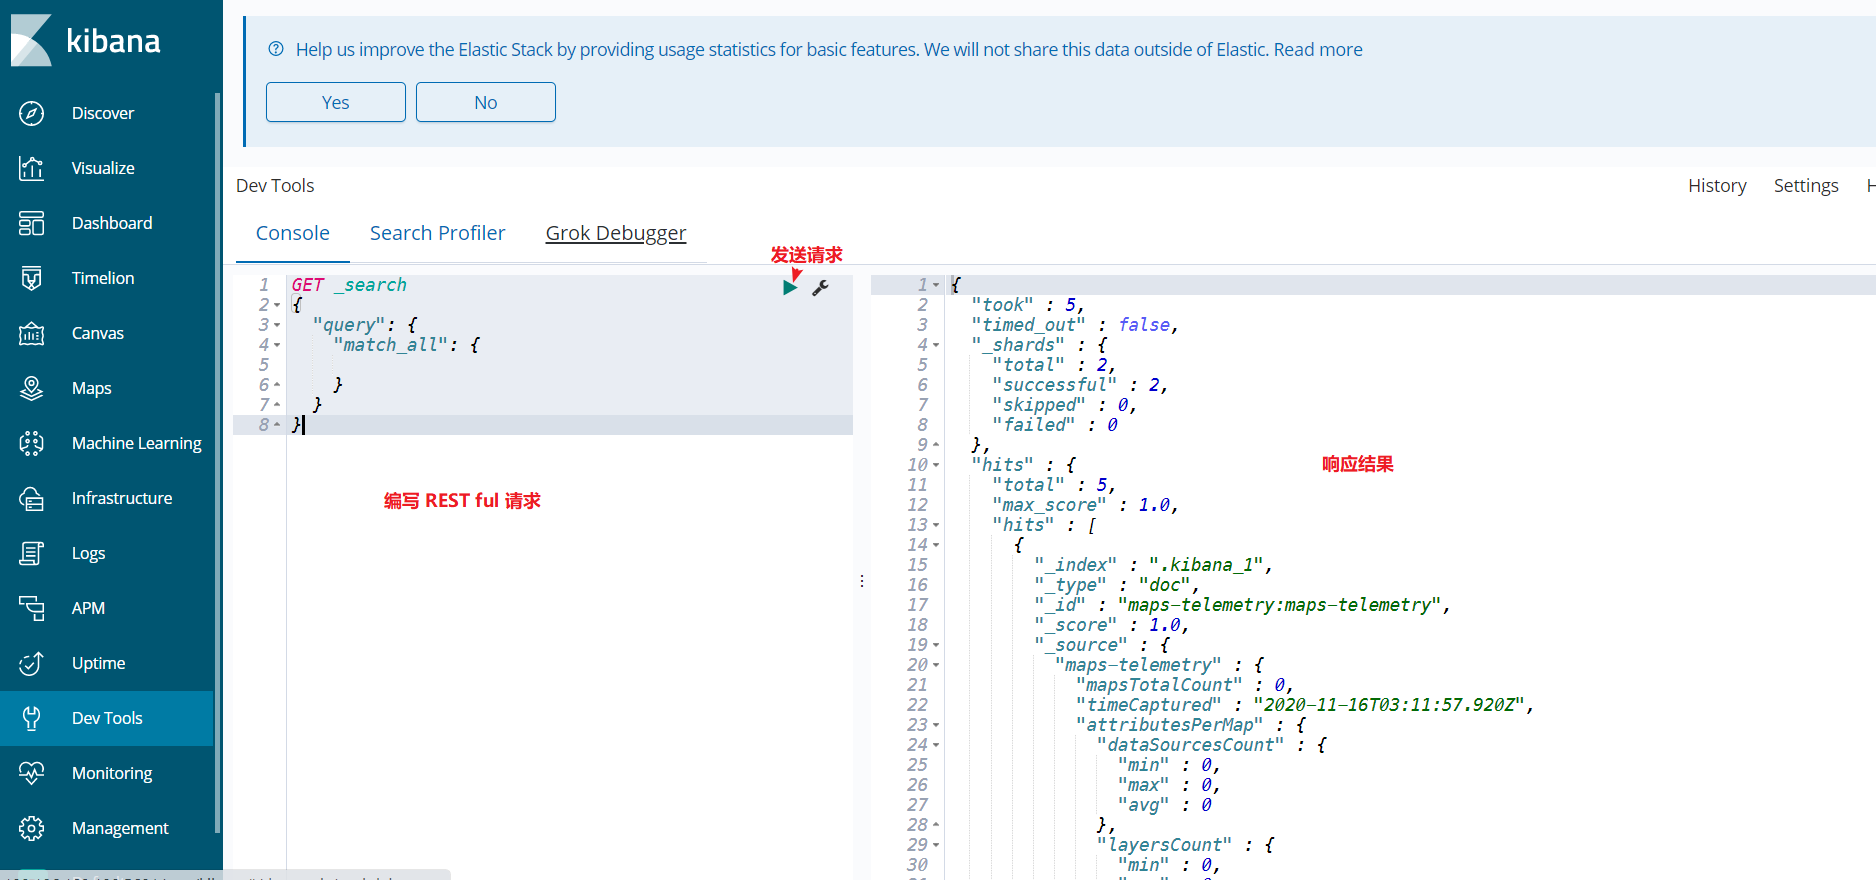
Task: Click the sidebar's vertical scrollbar
Action: click(x=217, y=463)
